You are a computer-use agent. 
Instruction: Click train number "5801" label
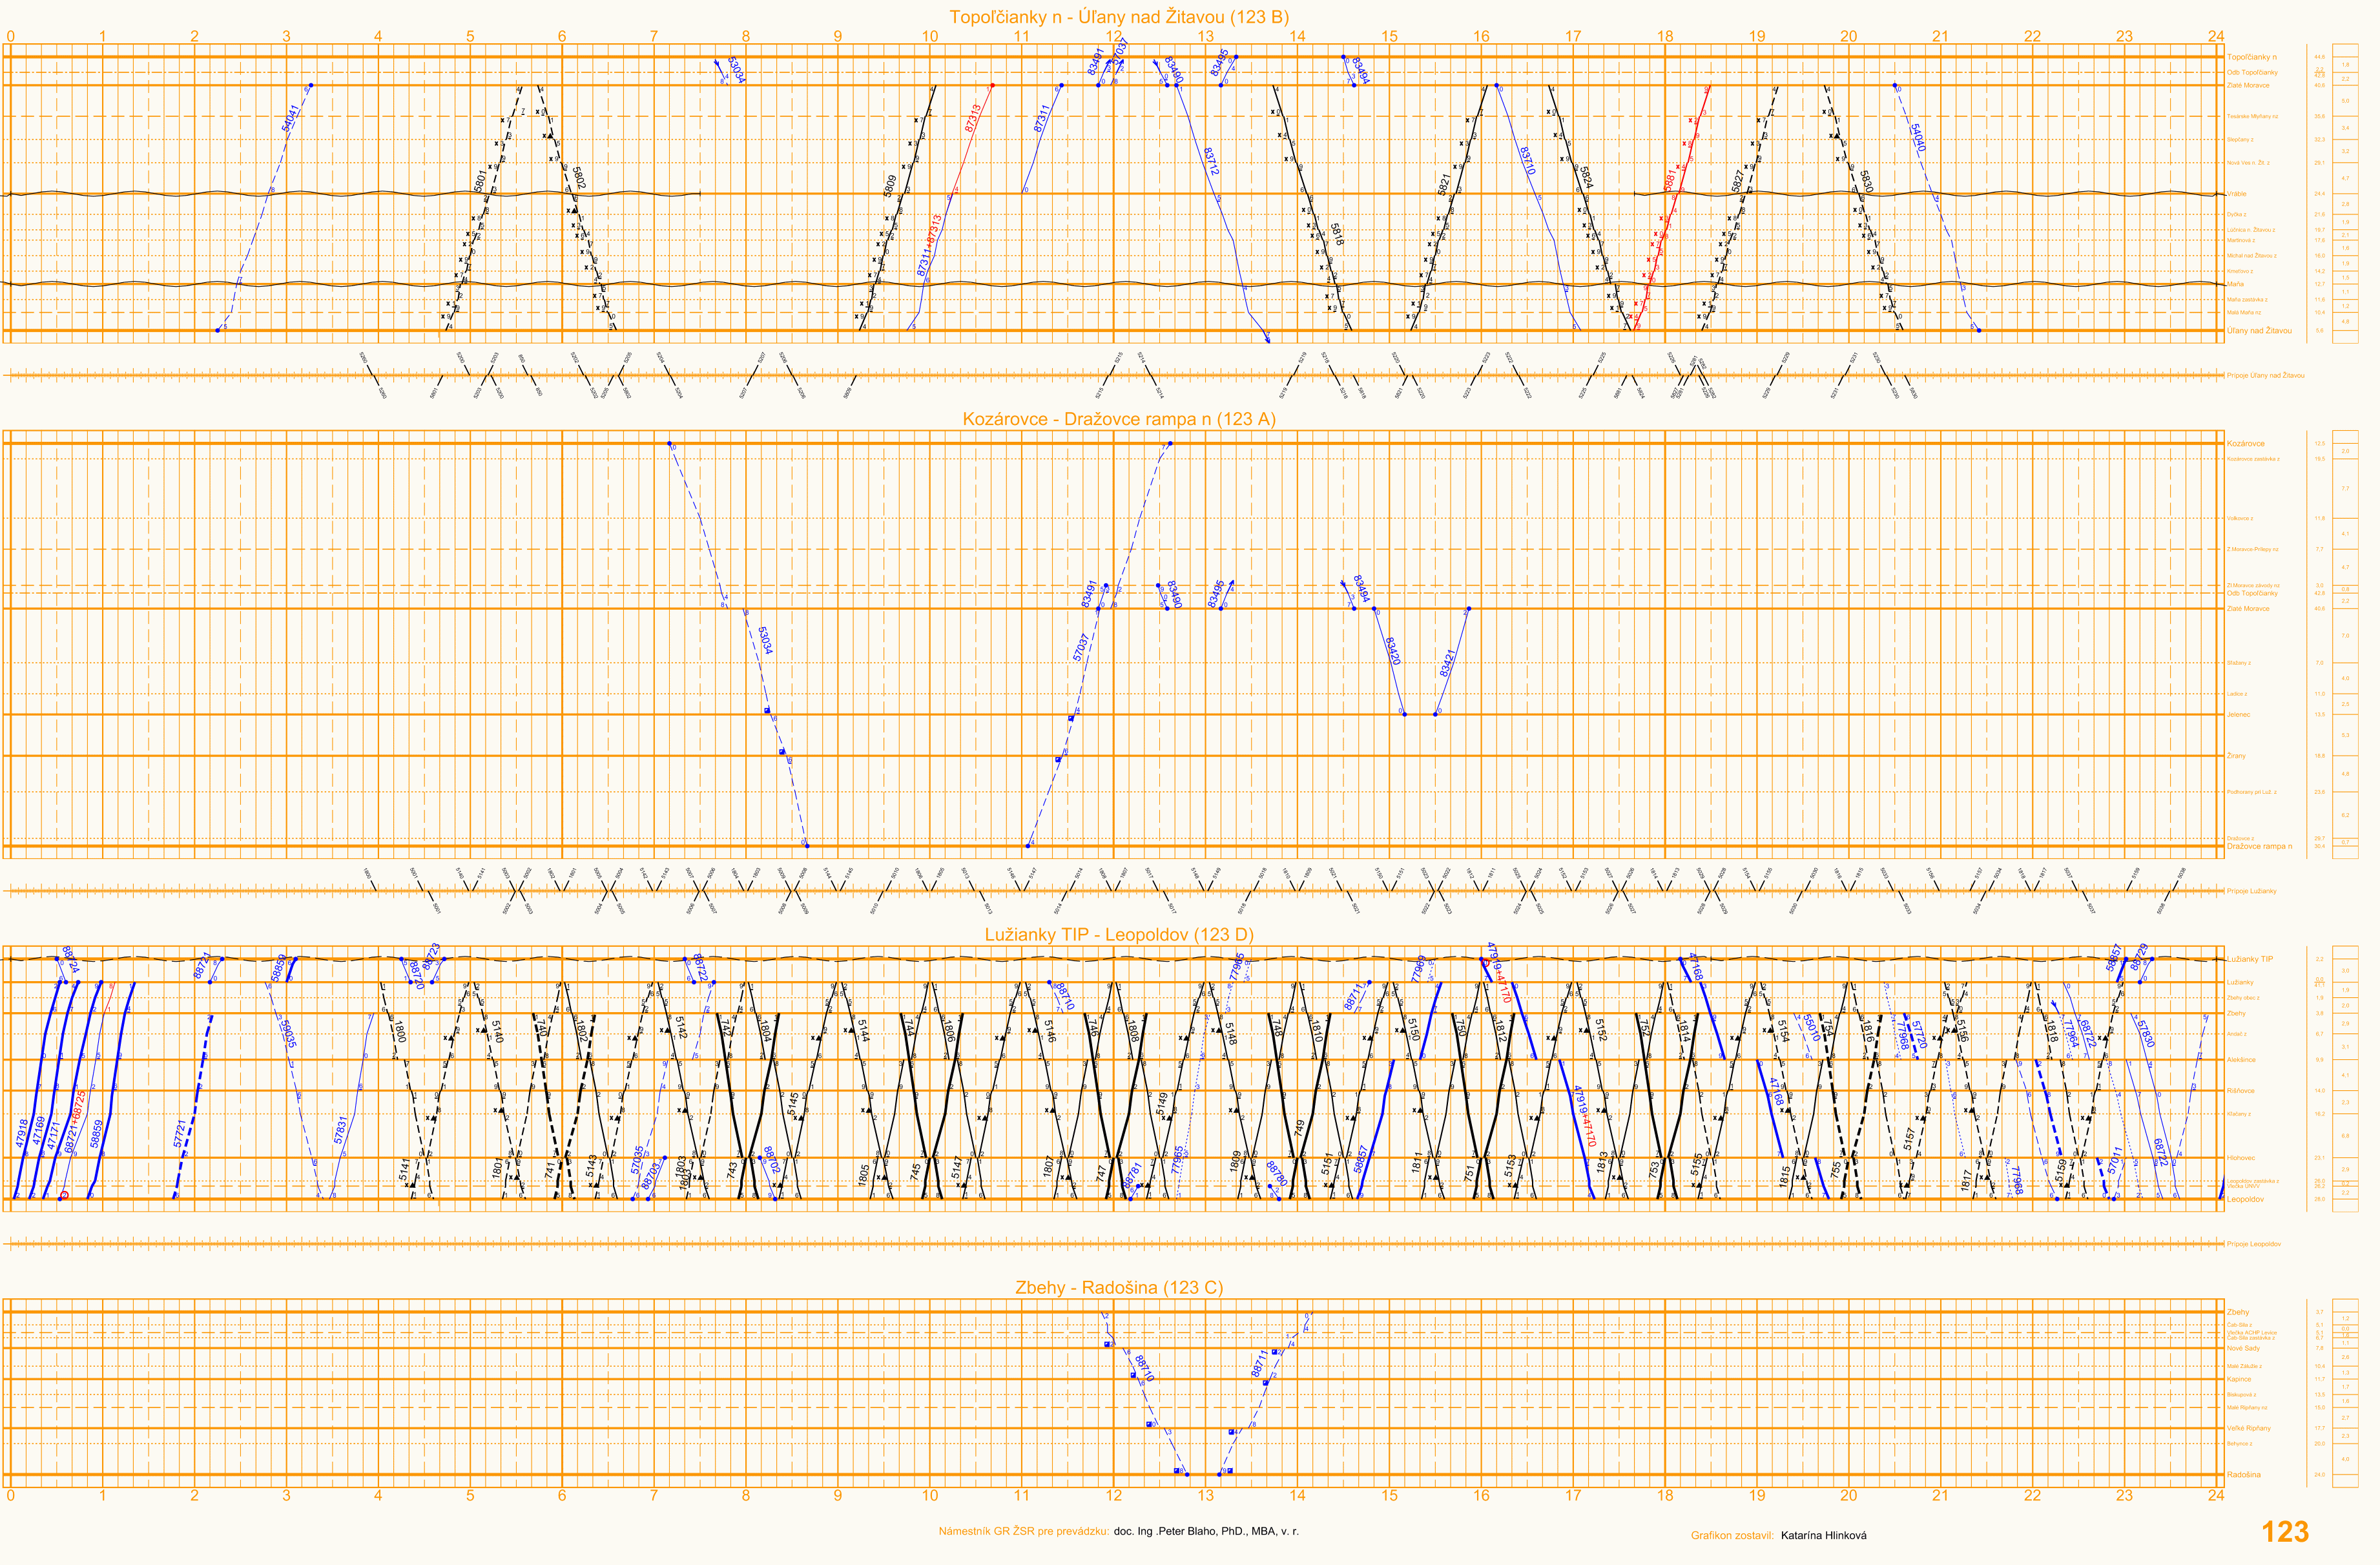click(x=480, y=181)
